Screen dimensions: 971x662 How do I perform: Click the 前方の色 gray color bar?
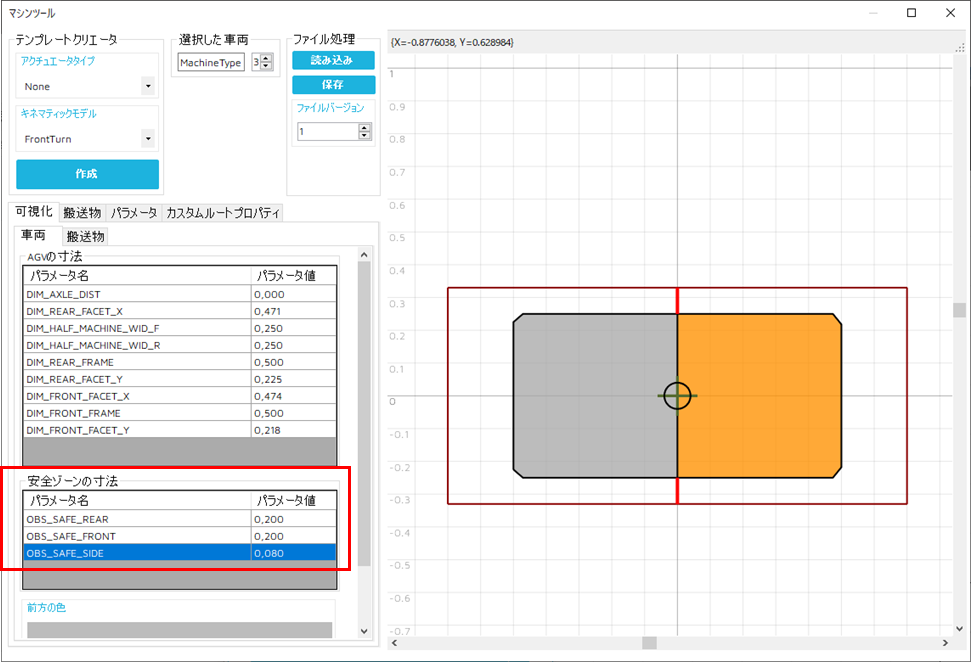point(179,629)
